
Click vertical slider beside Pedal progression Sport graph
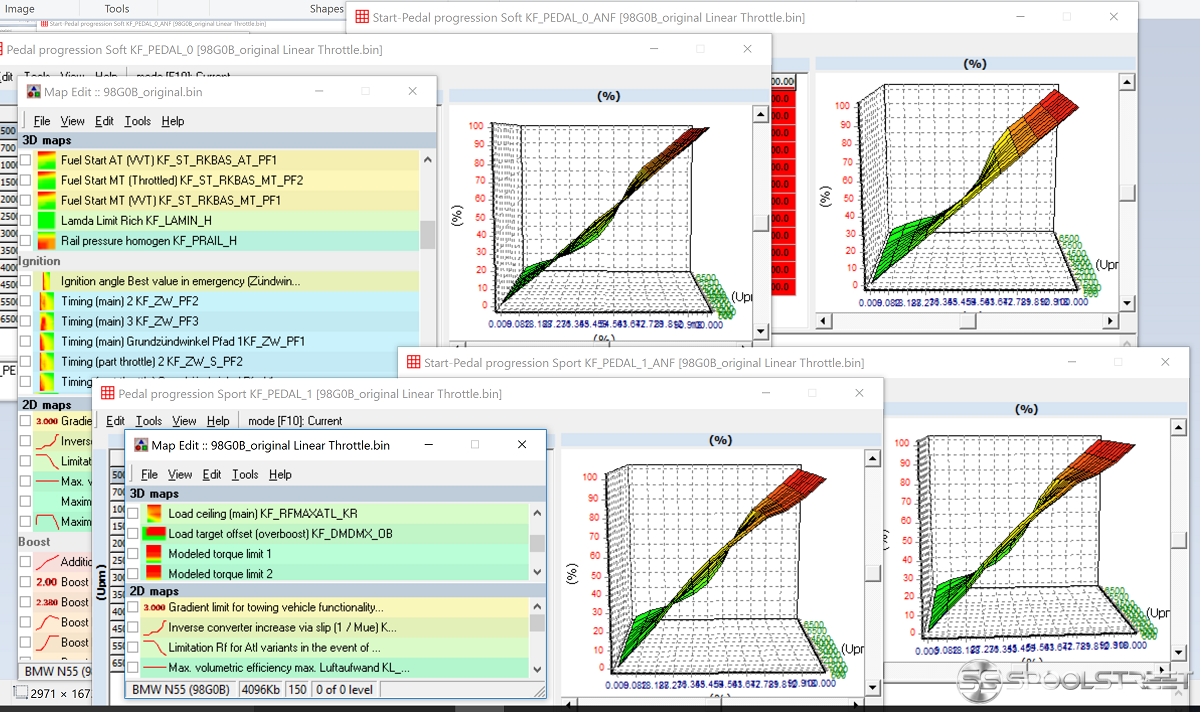click(872, 573)
